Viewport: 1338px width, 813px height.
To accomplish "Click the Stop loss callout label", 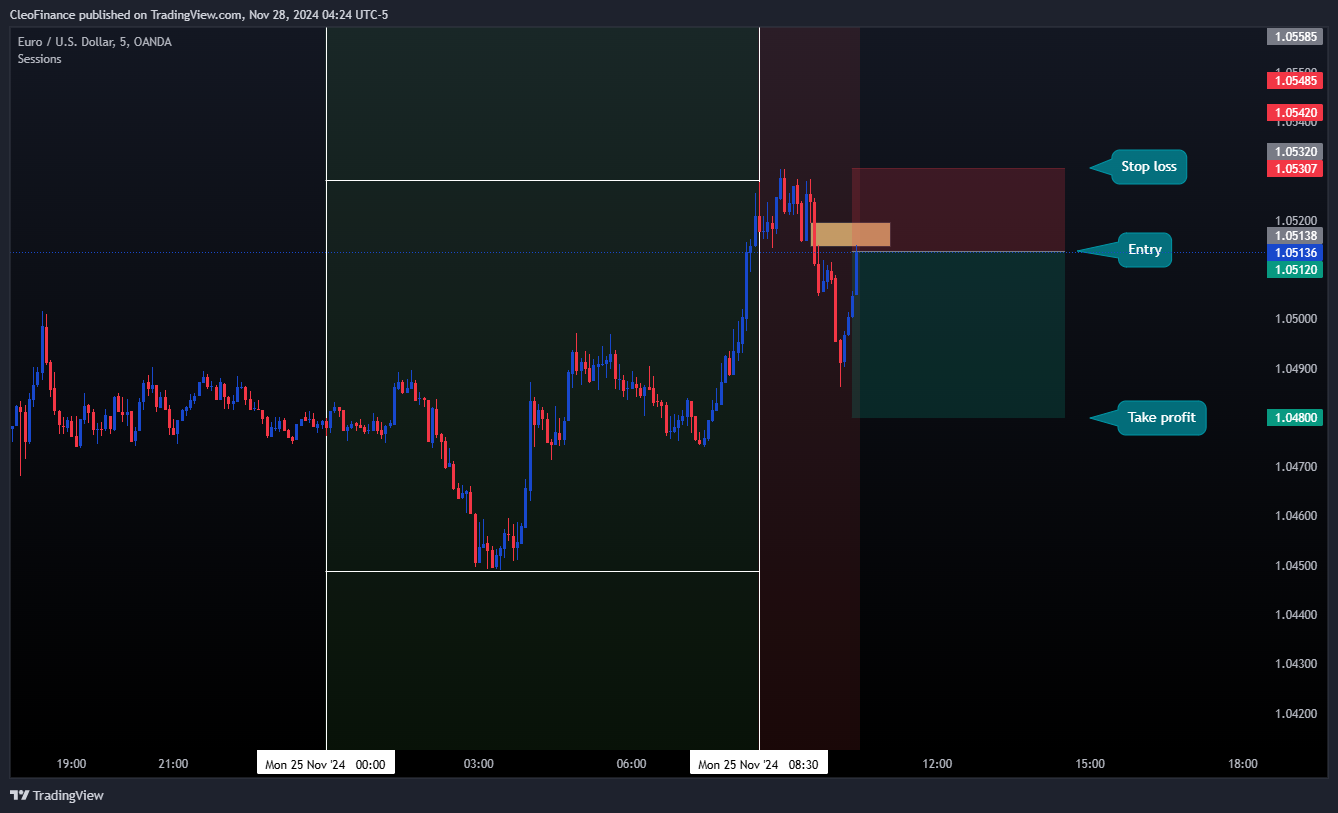I will (x=1148, y=167).
